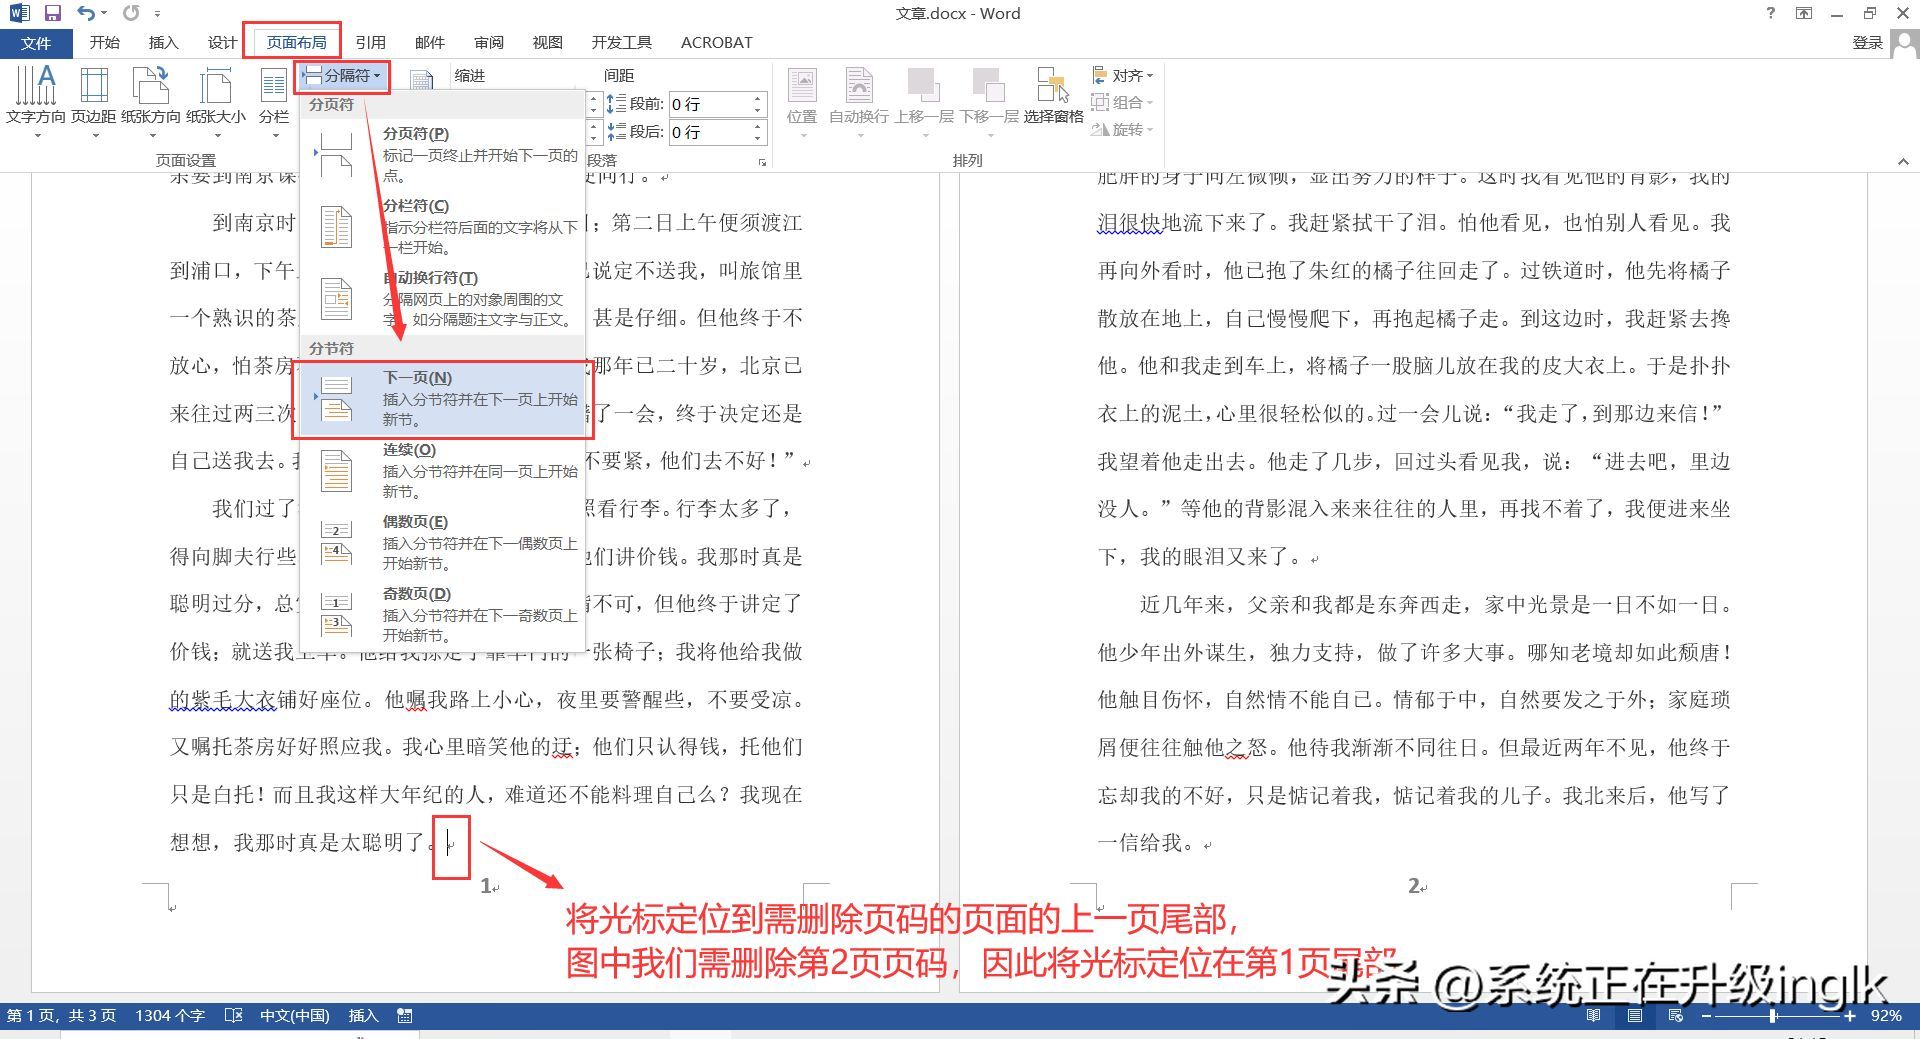1920x1039 pixels.
Task: Click the zoom out minus button
Action: [1707, 1015]
